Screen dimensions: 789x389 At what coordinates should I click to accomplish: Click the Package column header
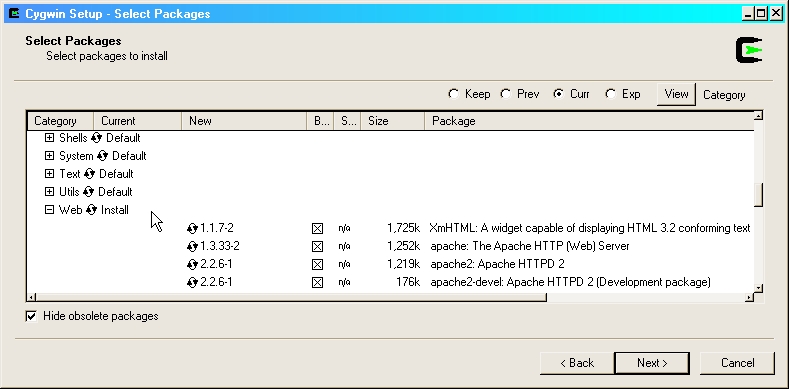589,121
